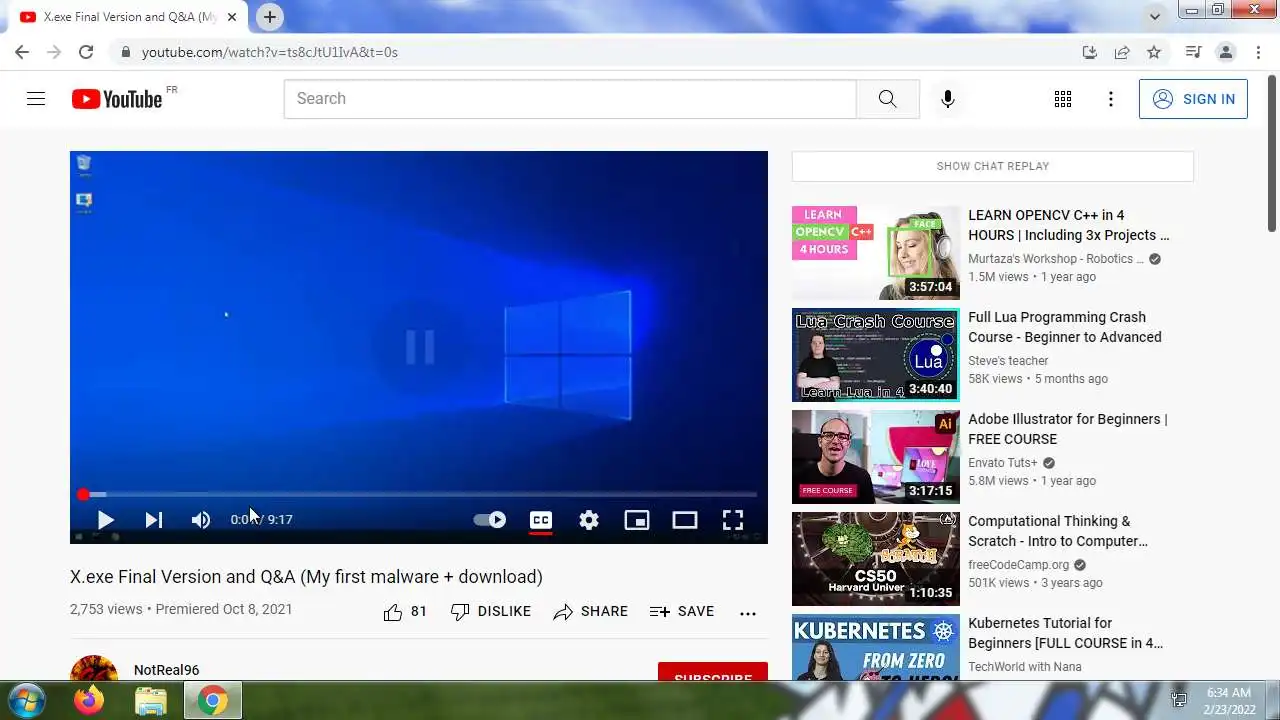Screen dimensions: 1280x720
Task: Bookmark this page with the star
Action: (1154, 52)
